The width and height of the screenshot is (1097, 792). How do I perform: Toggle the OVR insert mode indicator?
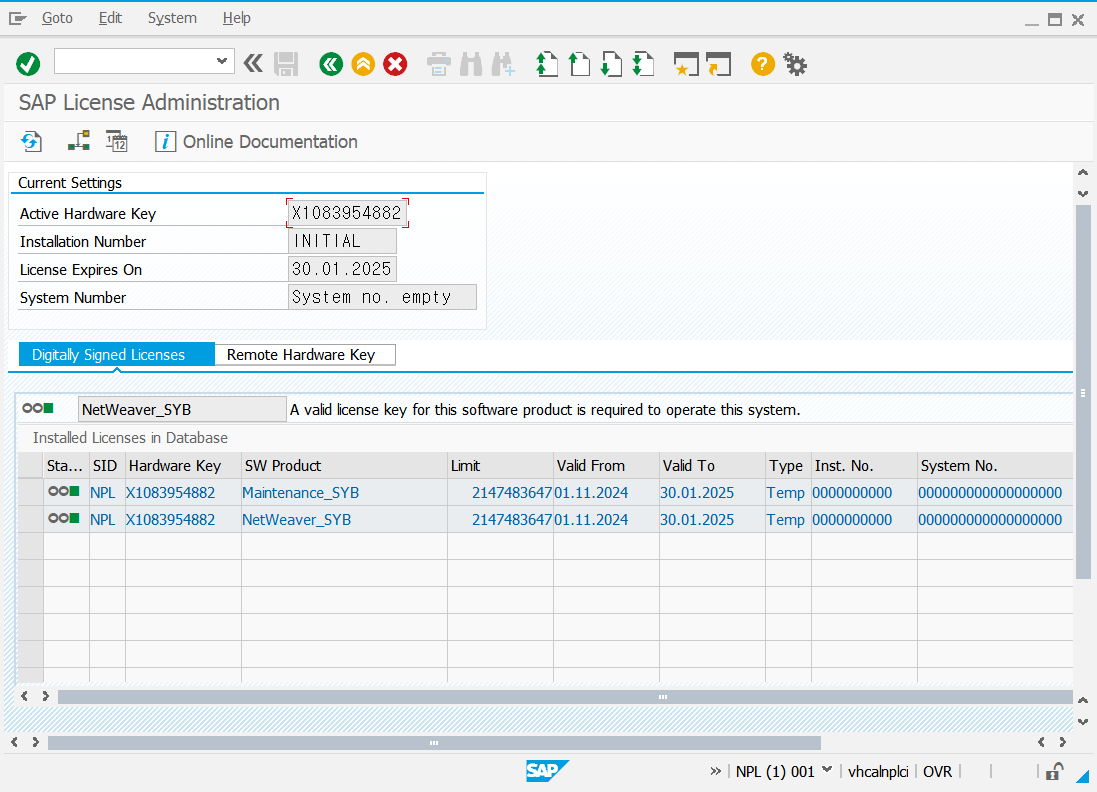click(937, 771)
